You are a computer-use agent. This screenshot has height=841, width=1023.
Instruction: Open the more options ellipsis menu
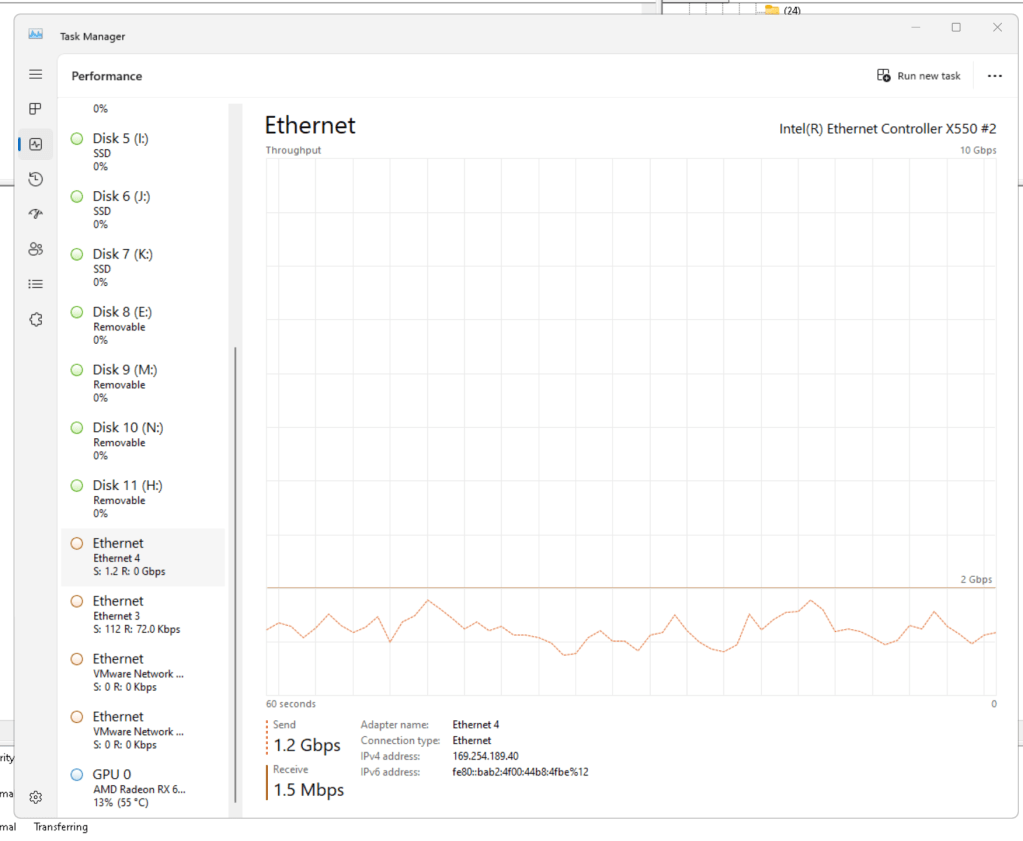(994, 76)
